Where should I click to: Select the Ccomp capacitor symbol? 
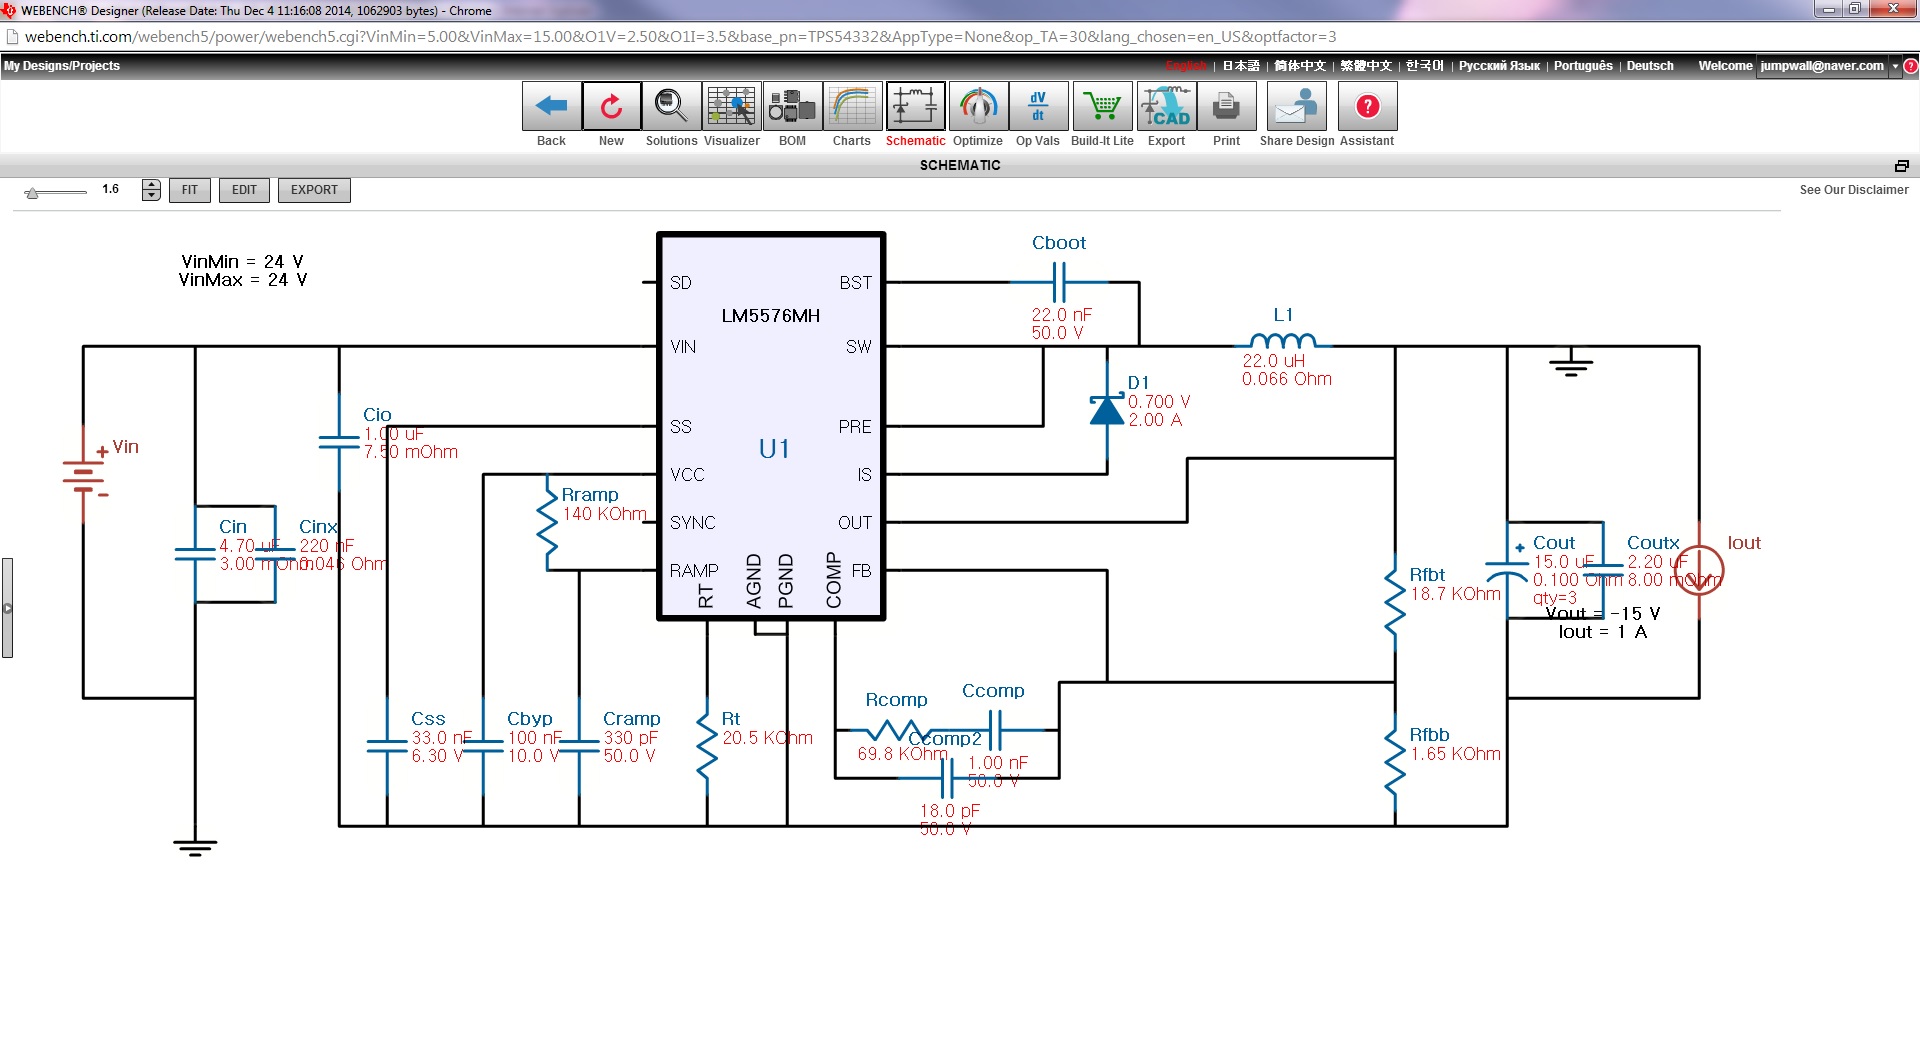(995, 730)
